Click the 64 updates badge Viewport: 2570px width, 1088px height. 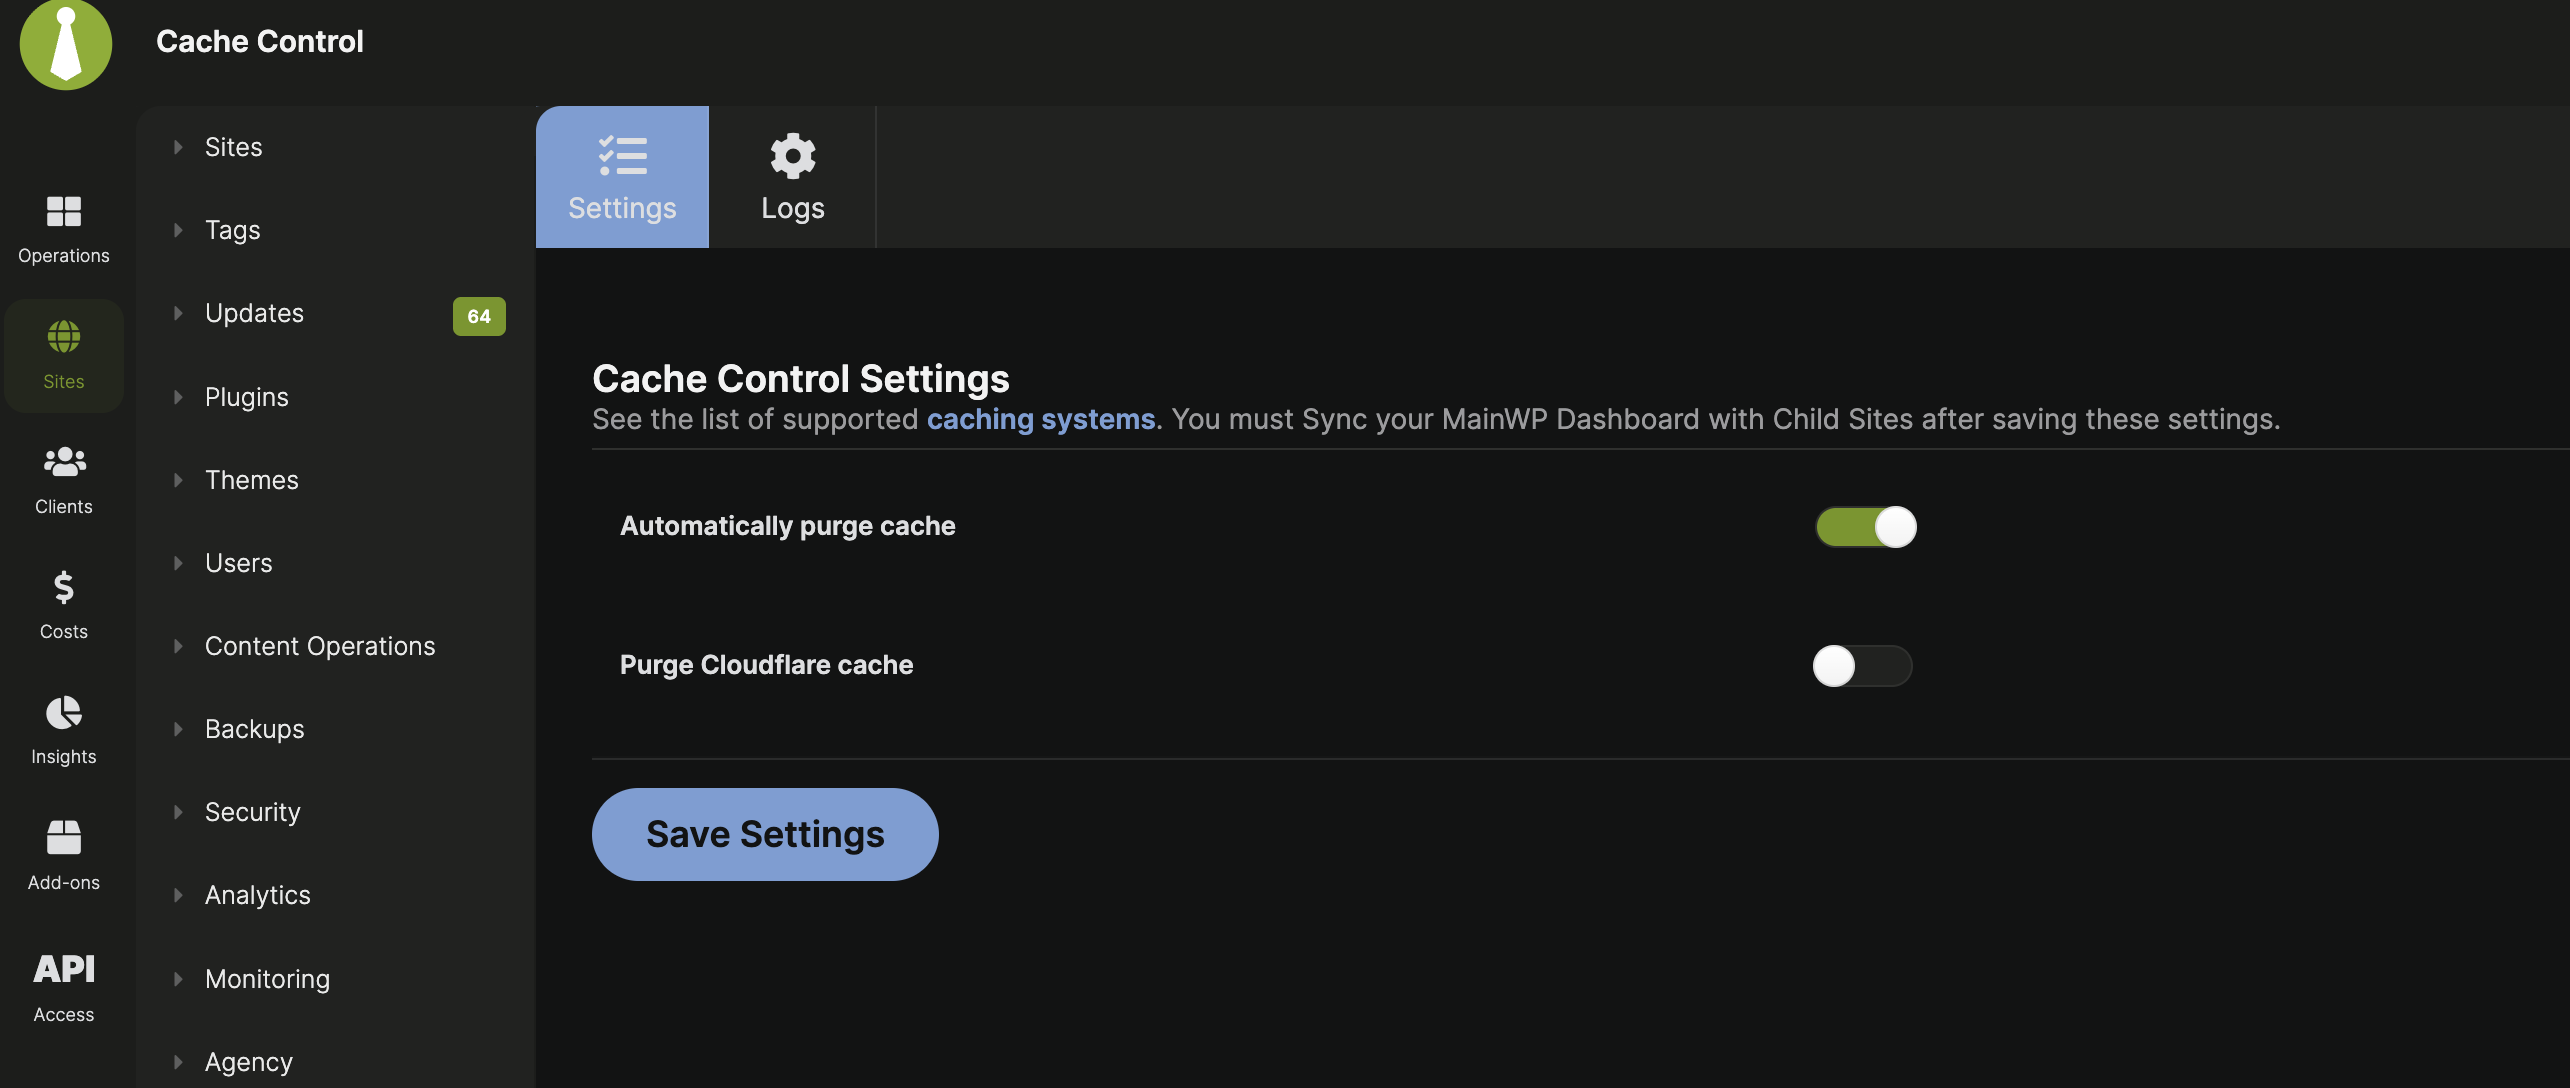click(x=479, y=316)
